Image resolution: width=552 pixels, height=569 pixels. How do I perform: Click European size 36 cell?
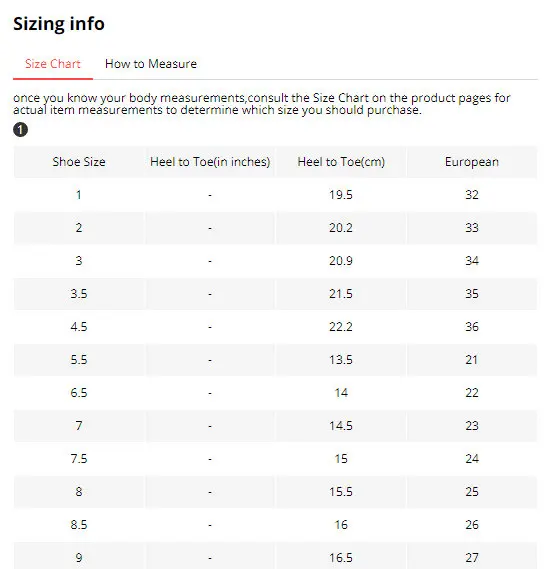click(472, 327)
